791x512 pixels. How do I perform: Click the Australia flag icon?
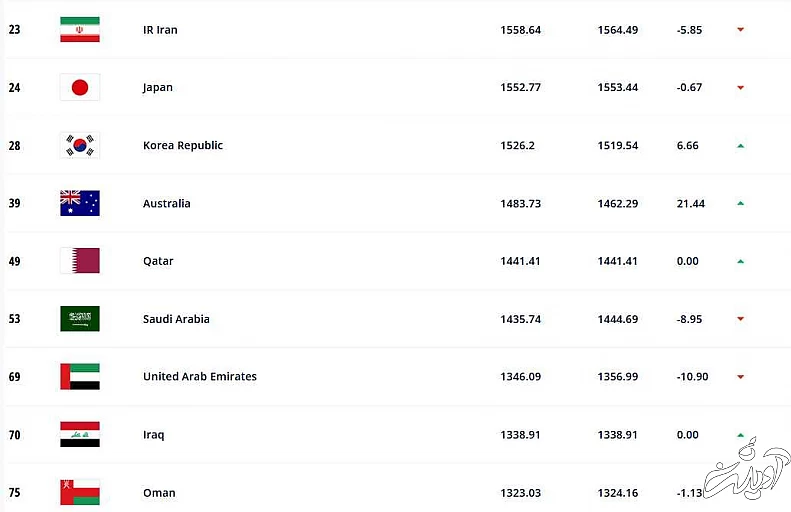[80, 203]
